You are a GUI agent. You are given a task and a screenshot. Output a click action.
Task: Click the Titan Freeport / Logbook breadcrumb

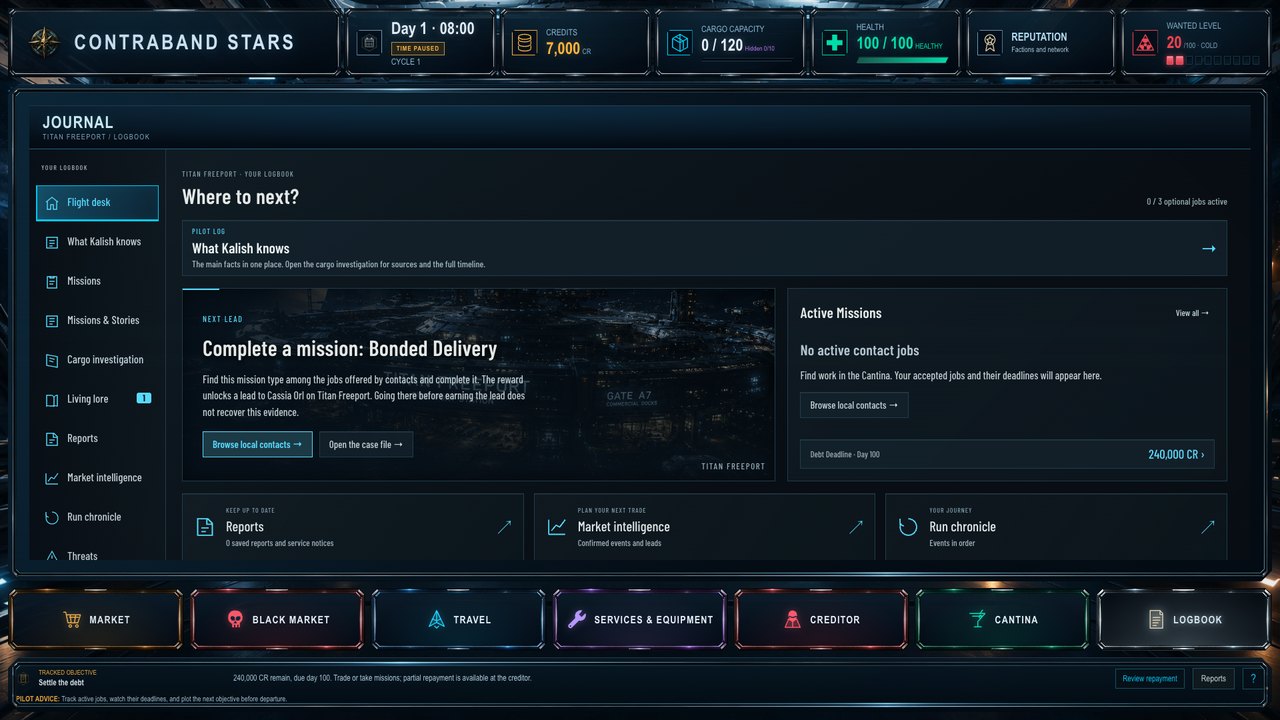96,137
